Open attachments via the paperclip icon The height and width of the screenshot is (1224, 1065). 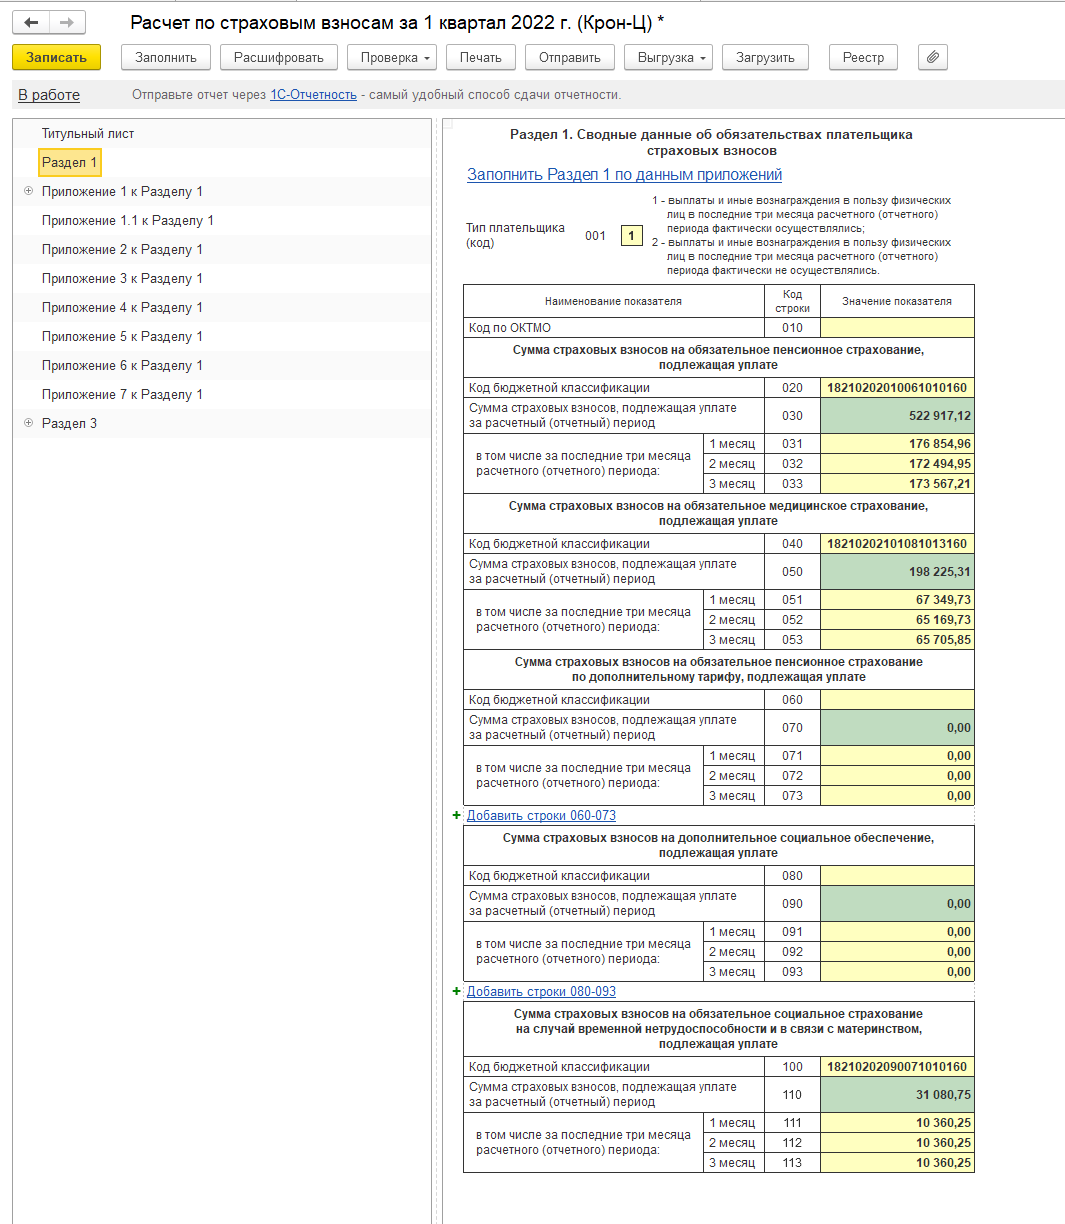932,58
